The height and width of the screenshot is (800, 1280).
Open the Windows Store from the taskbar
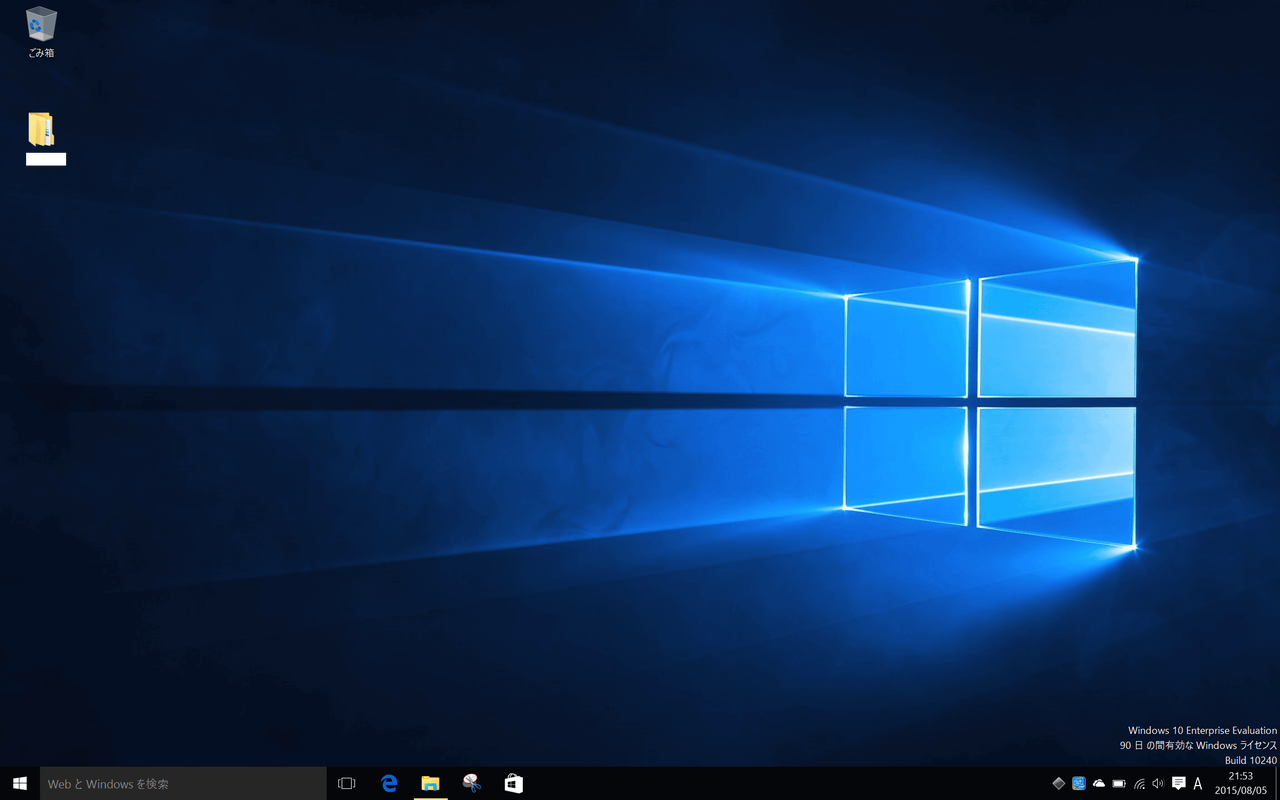513,784
